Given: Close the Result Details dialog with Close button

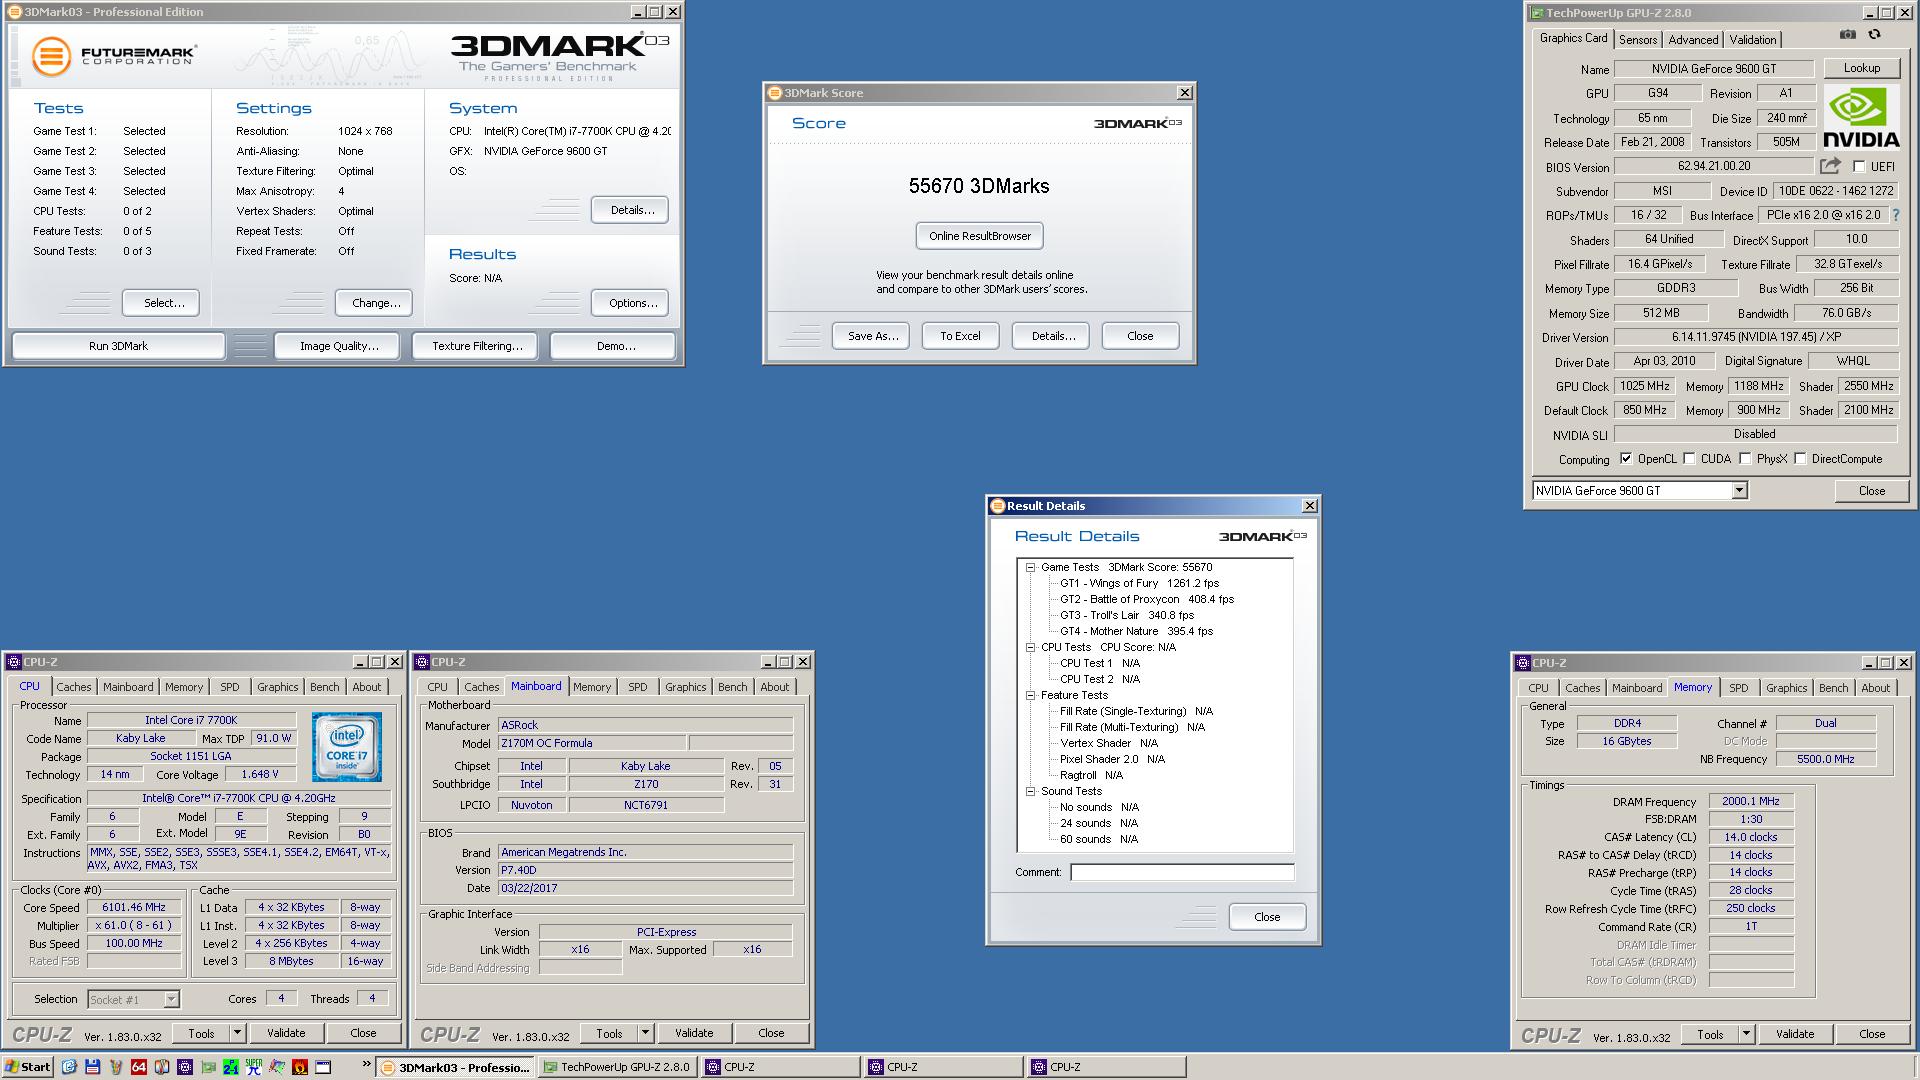Looking at the screenshot, I should click(x=1267, y=917).
